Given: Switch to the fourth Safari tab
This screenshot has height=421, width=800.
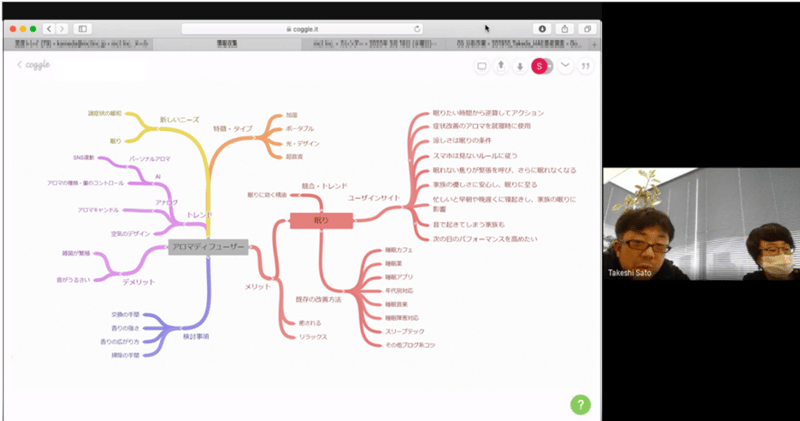Looking at the screenshot, I should click(519, 45).
